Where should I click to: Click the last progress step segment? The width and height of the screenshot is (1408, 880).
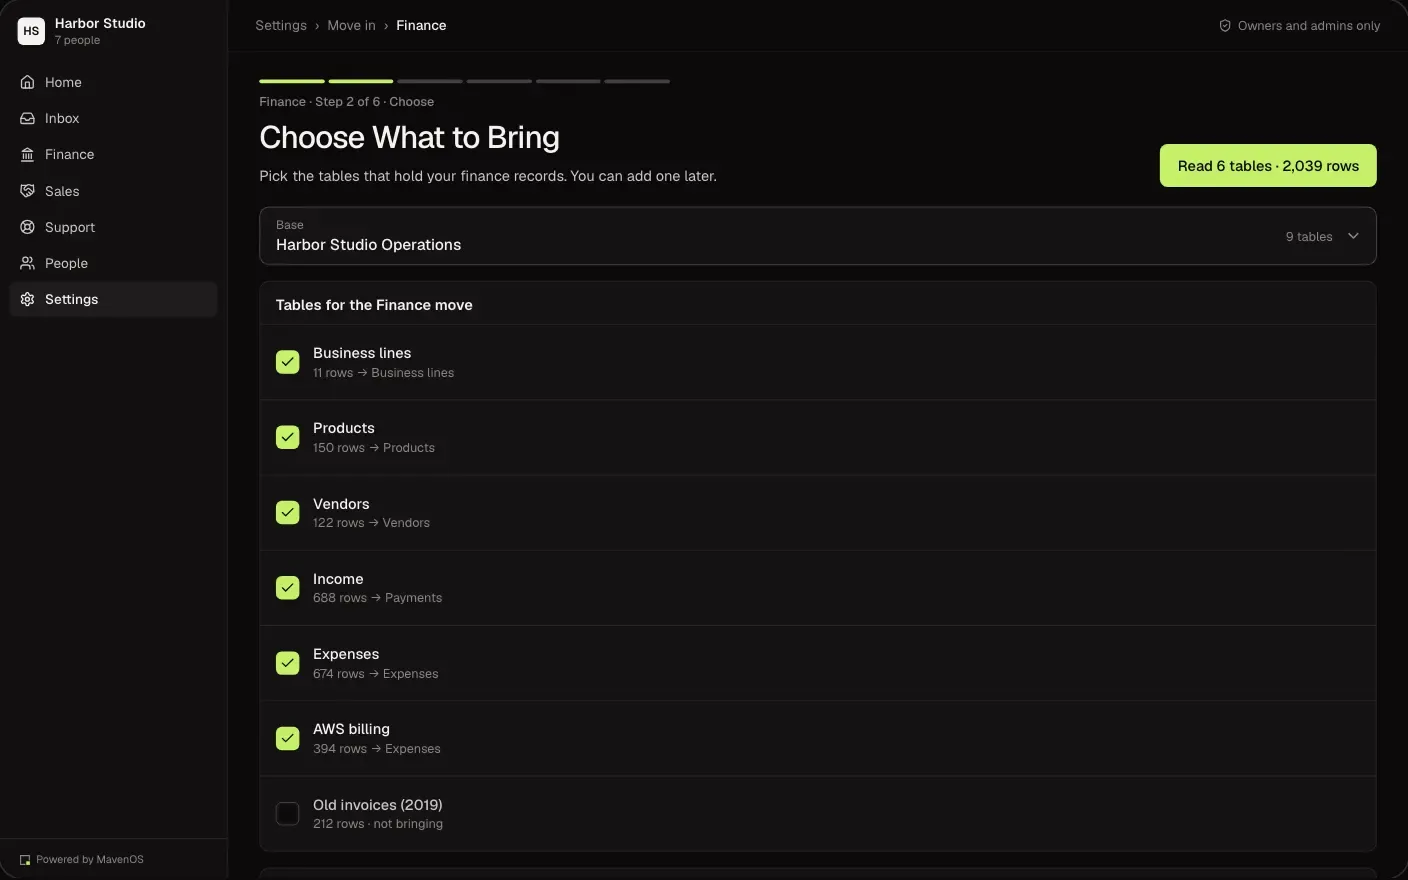637,81
